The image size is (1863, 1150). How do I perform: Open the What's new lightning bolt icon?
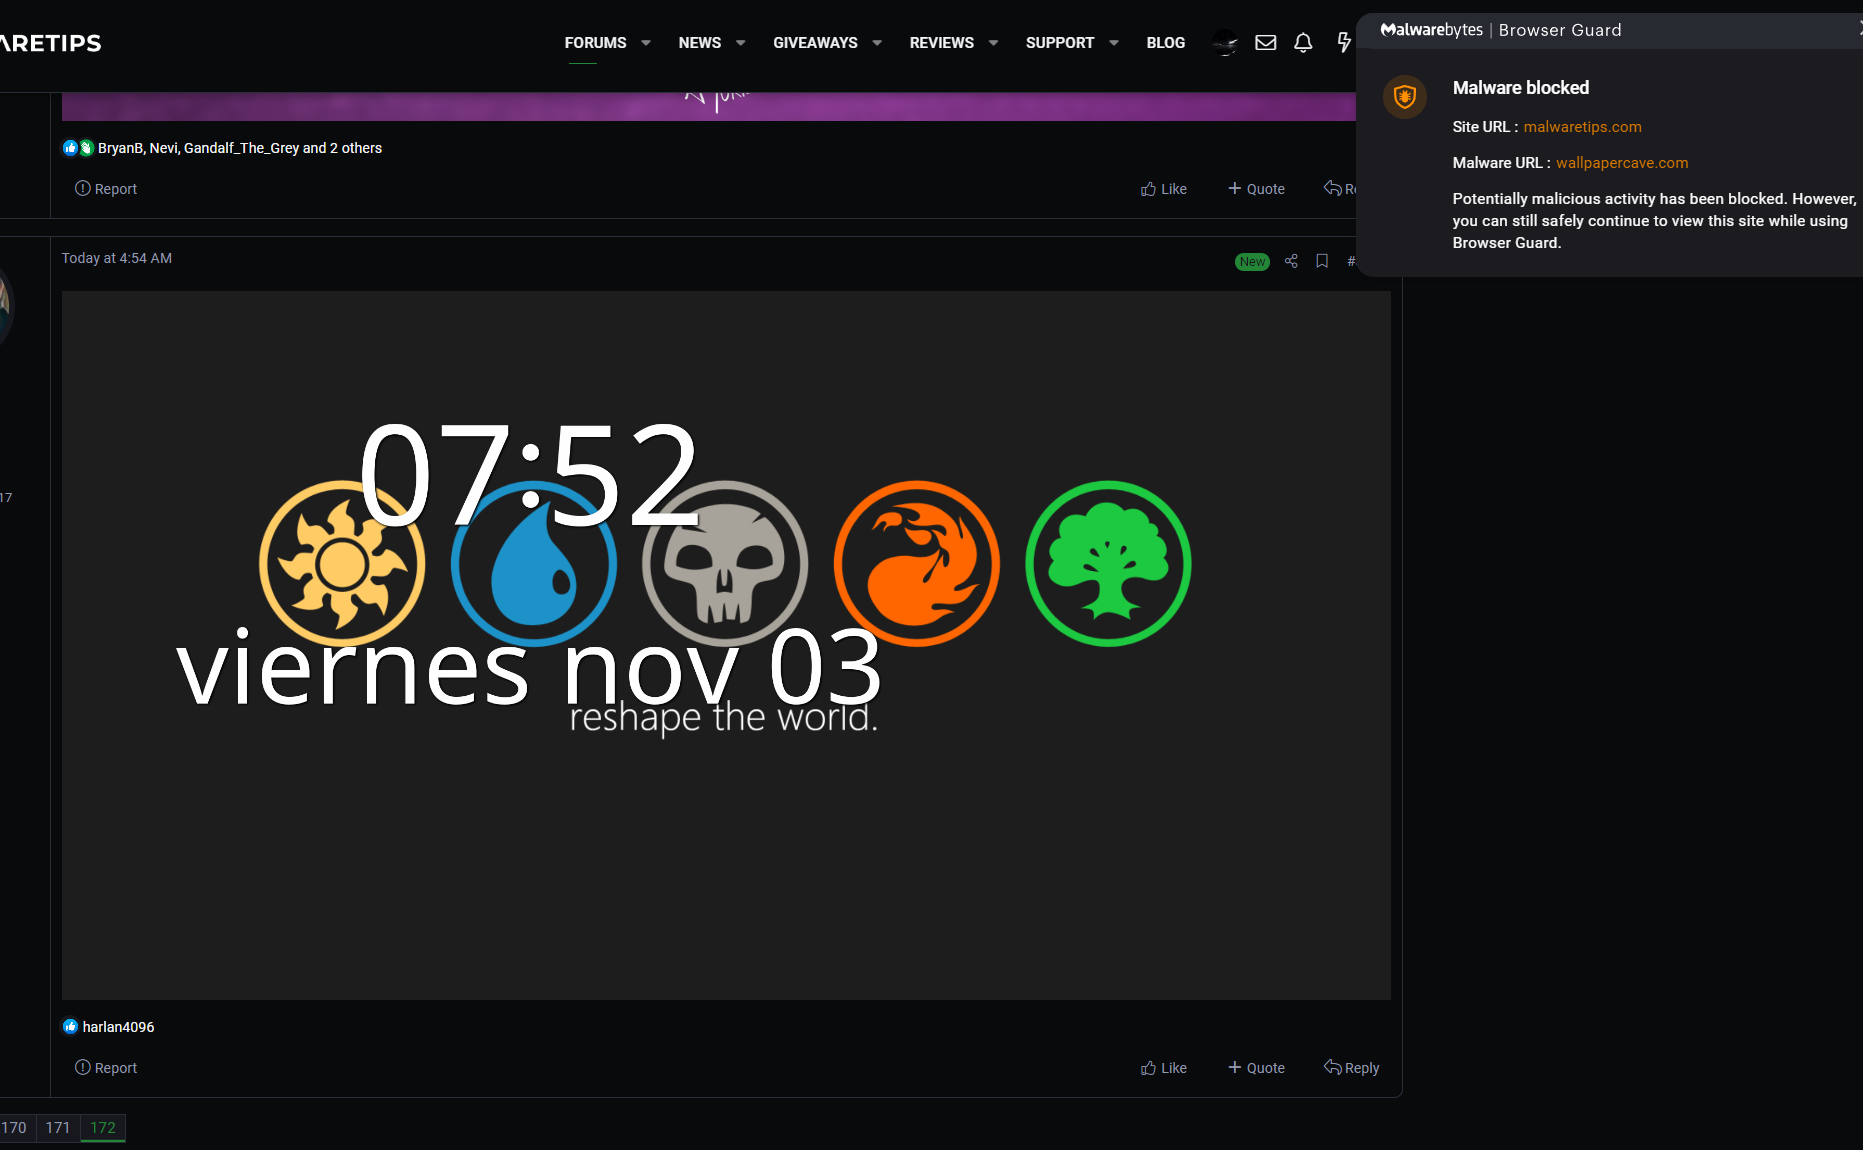pyautogui.click(x=1344, y=43)
